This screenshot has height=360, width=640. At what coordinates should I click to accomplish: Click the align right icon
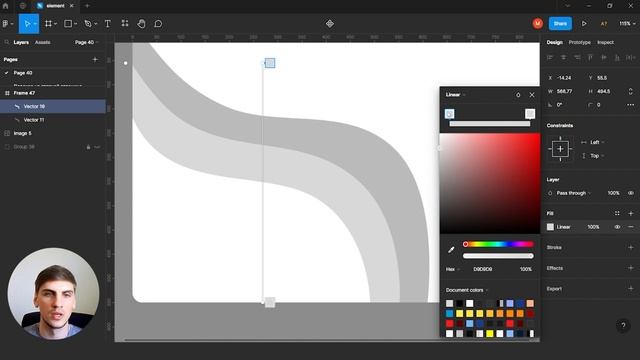577,58
